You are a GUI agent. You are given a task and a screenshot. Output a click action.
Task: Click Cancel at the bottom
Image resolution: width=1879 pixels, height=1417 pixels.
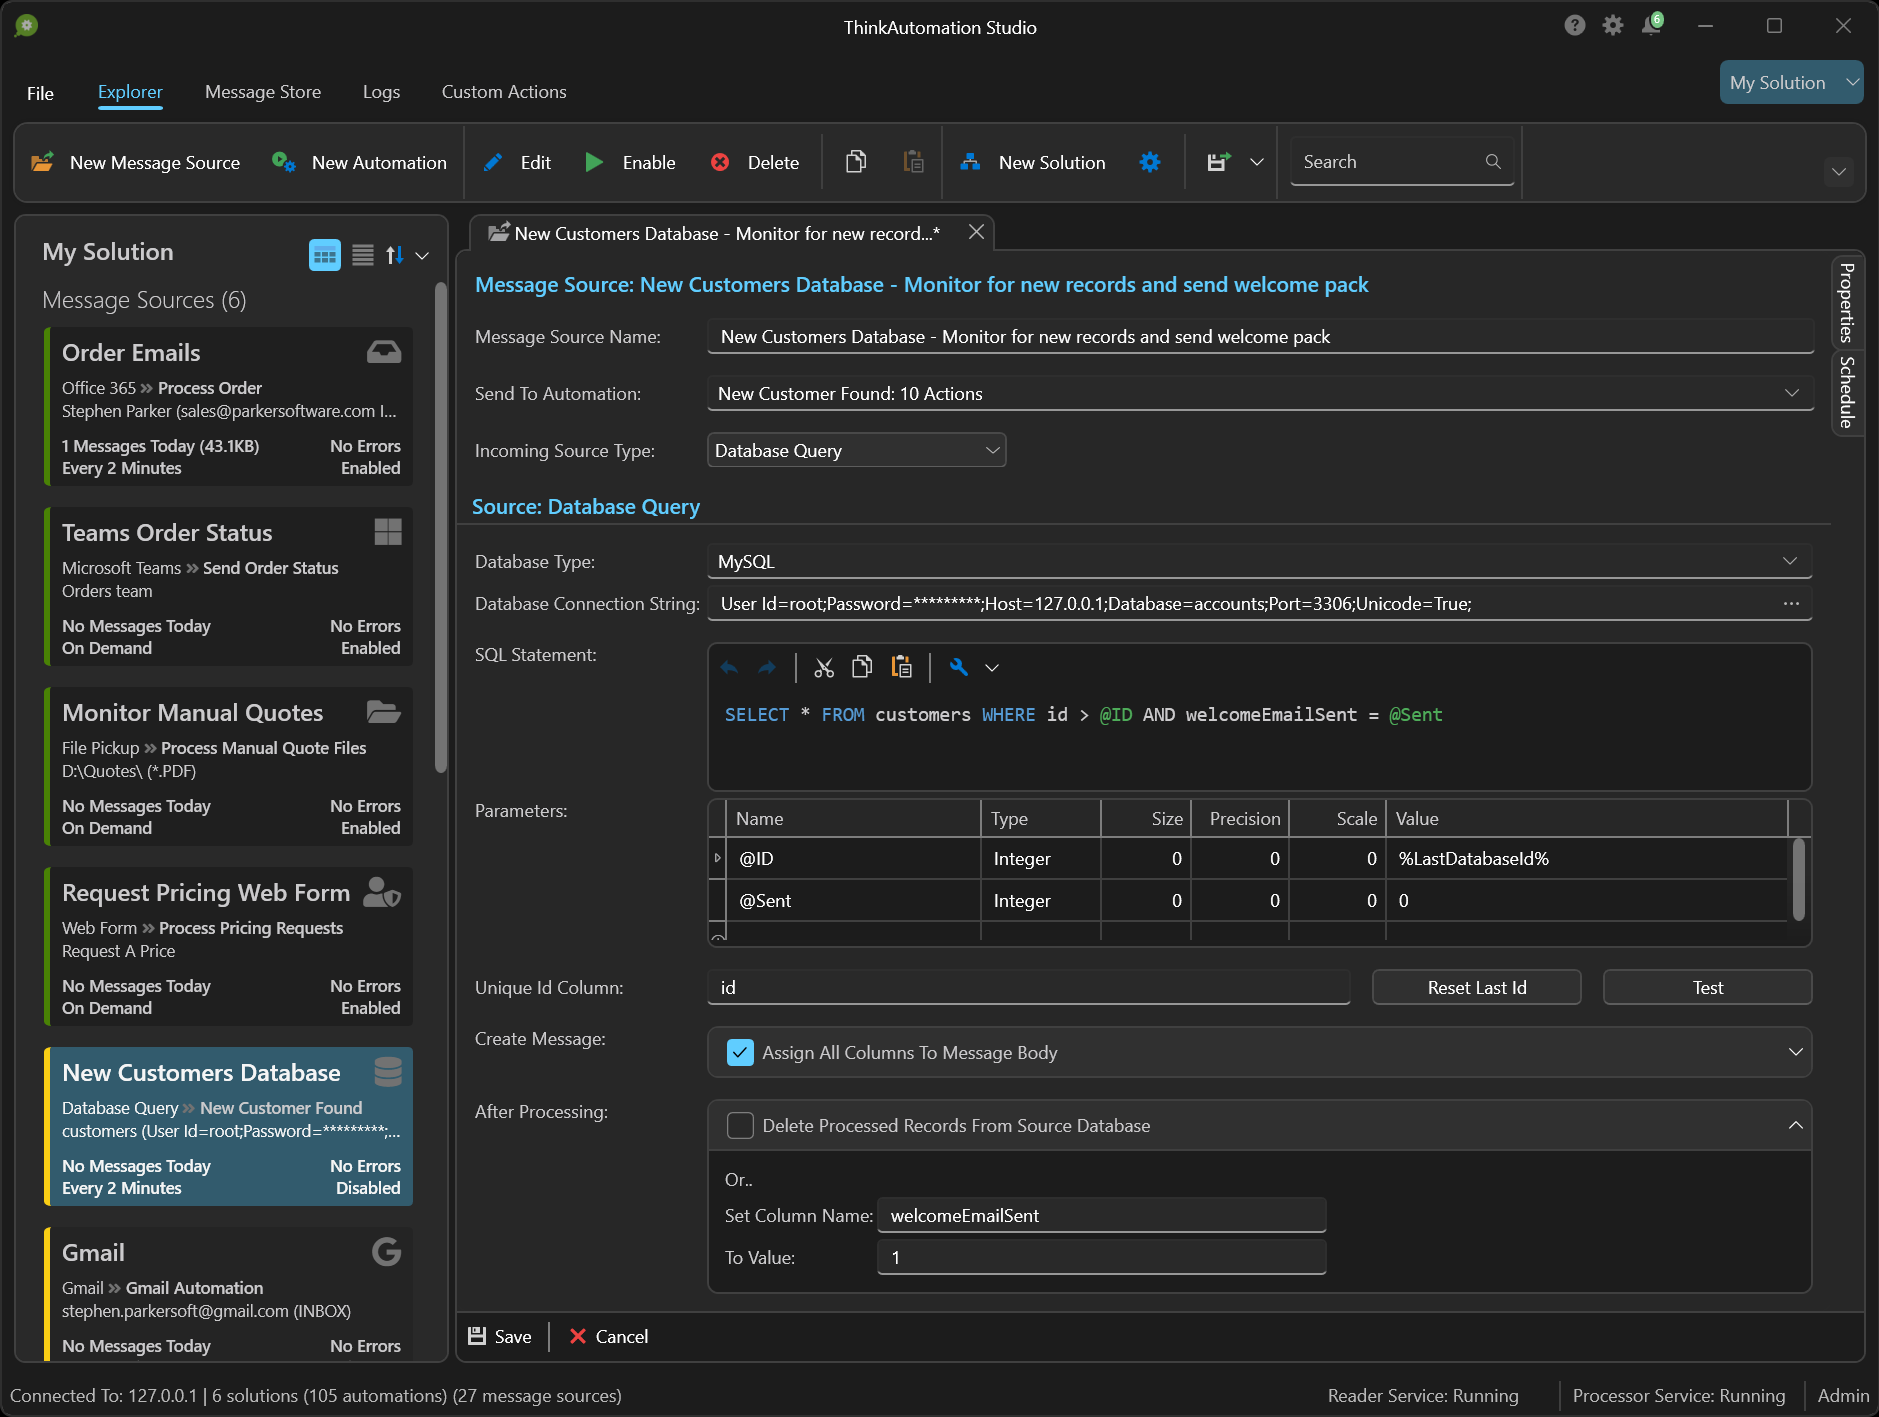pos(609,1336)
